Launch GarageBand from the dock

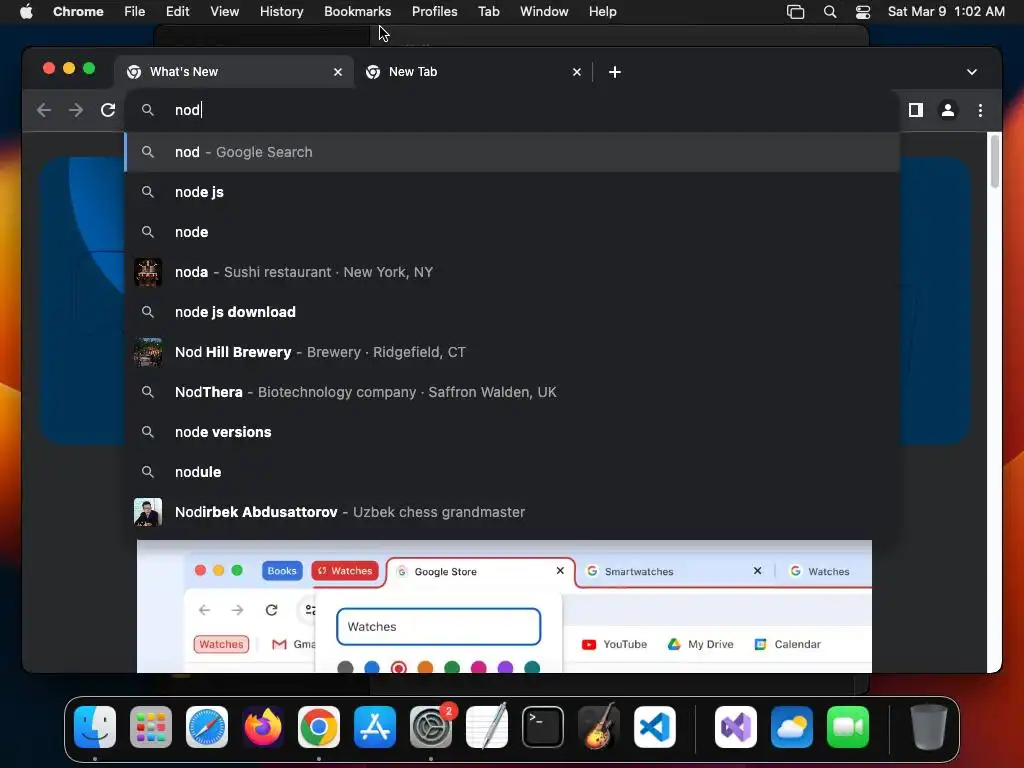tap(599, 727)
